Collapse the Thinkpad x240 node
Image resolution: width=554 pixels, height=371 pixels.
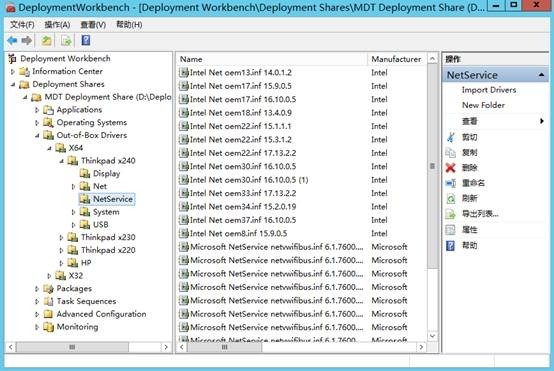tap(61, 161)
